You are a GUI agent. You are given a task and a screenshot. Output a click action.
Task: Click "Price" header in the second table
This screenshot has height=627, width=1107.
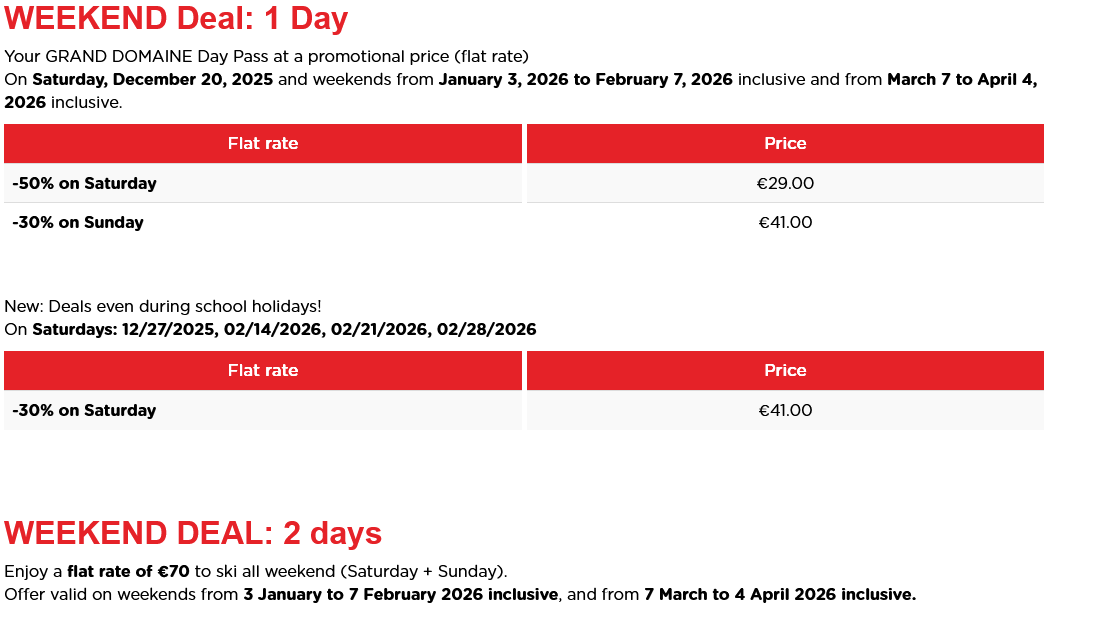(x=785, y=371)
